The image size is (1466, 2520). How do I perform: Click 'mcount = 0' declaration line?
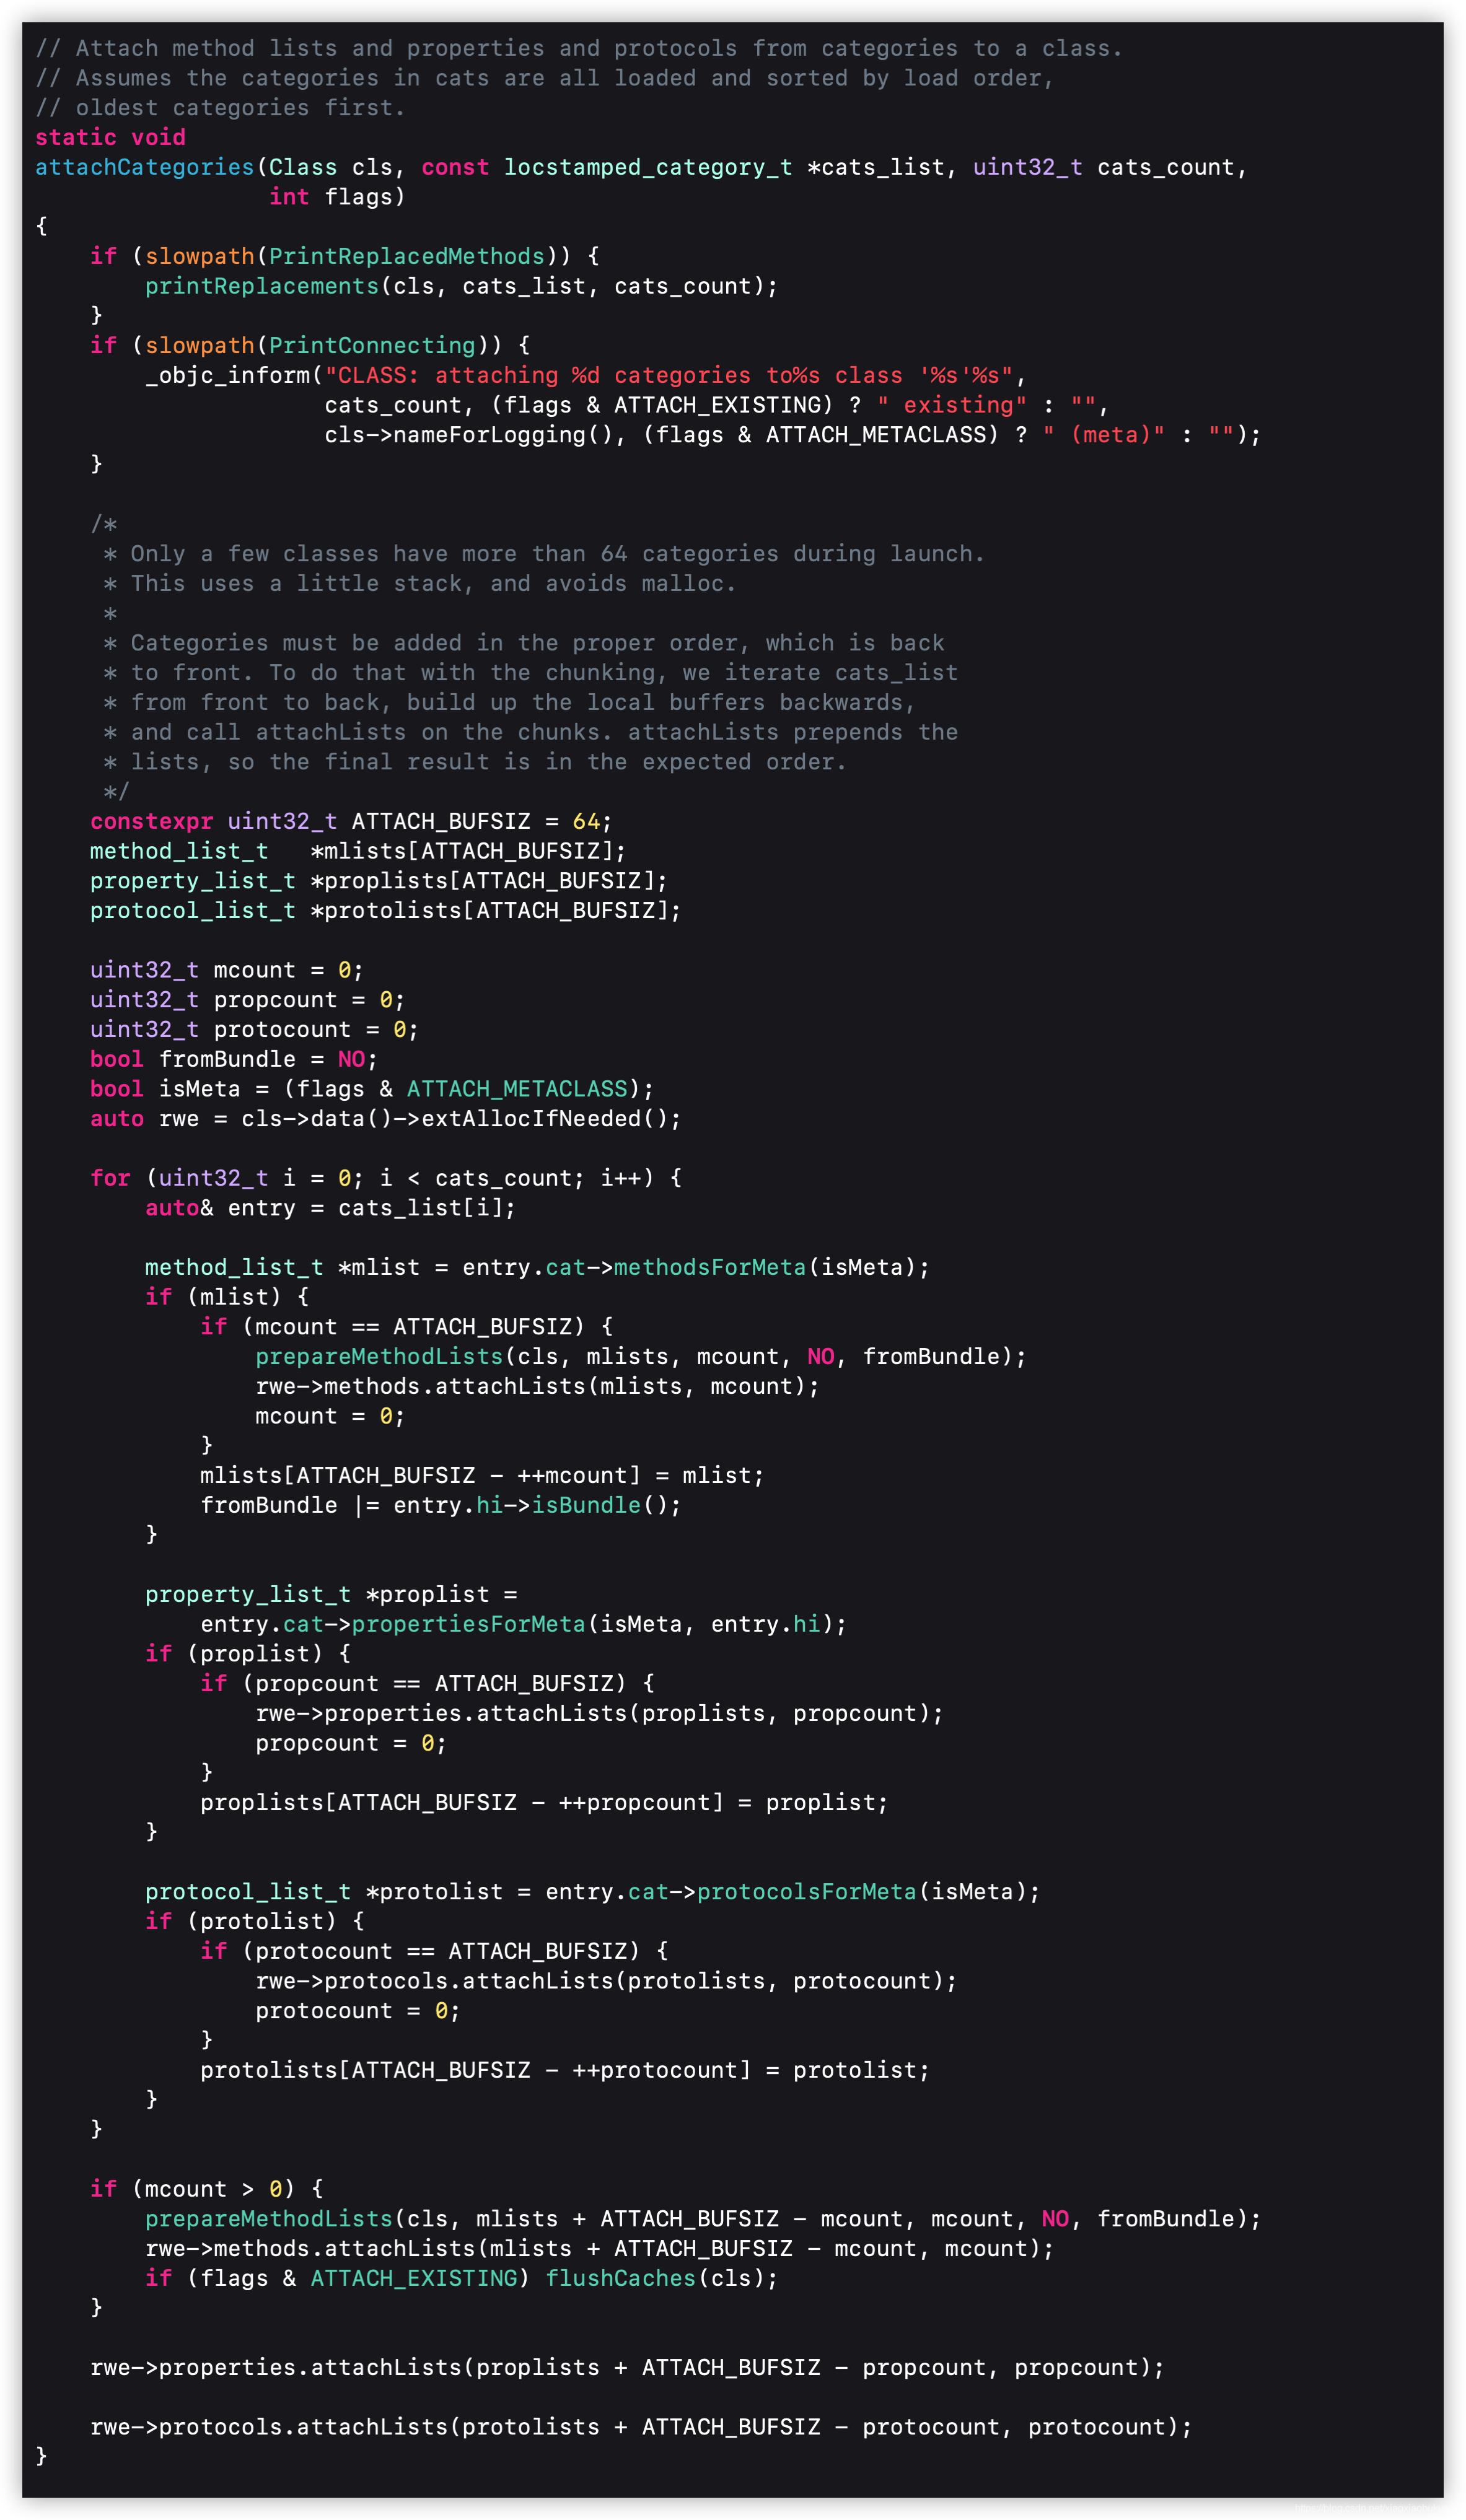click(227, 970)
